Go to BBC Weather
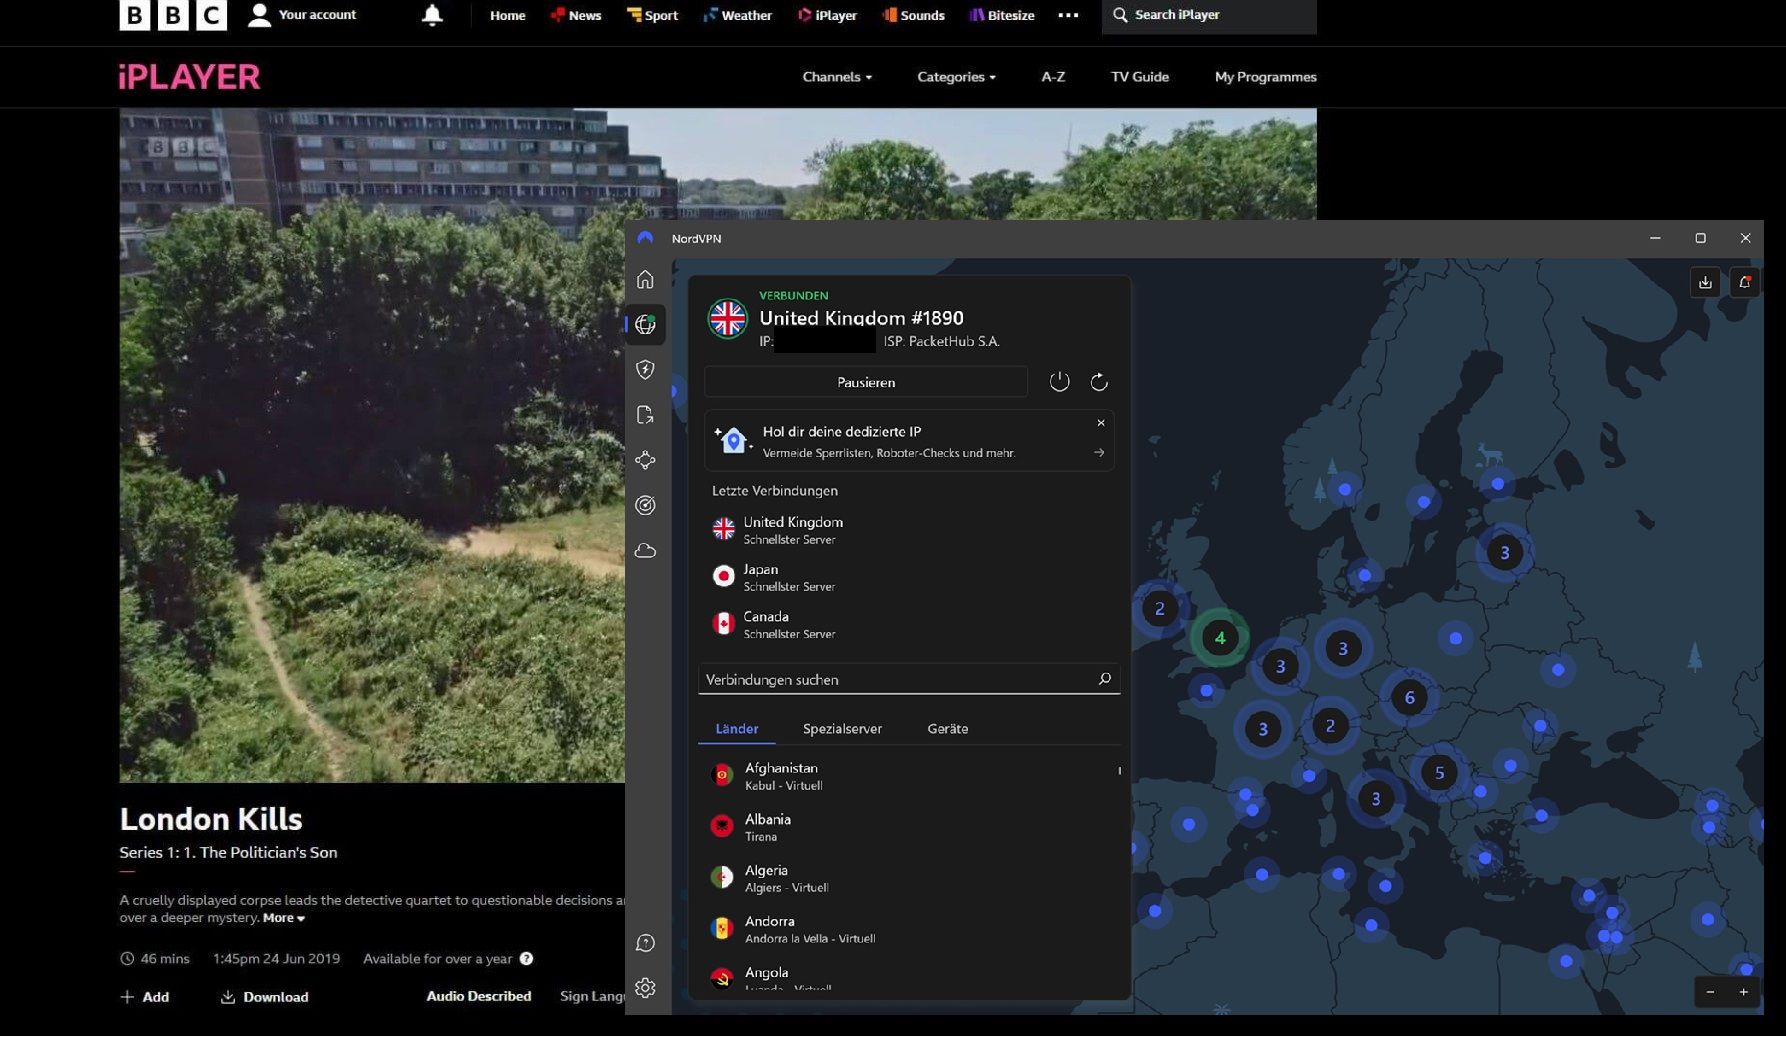The width and height of the screenshot is (1786, 1037). coord(738,15)
